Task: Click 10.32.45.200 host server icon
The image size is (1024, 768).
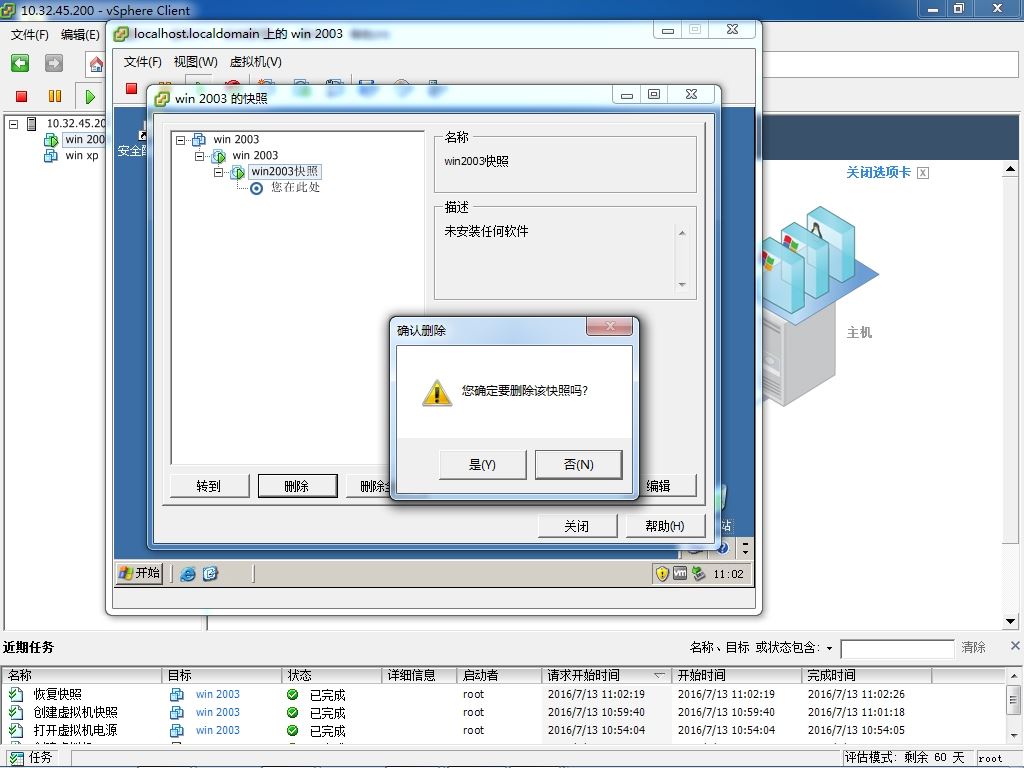Action: coord(31,123)
